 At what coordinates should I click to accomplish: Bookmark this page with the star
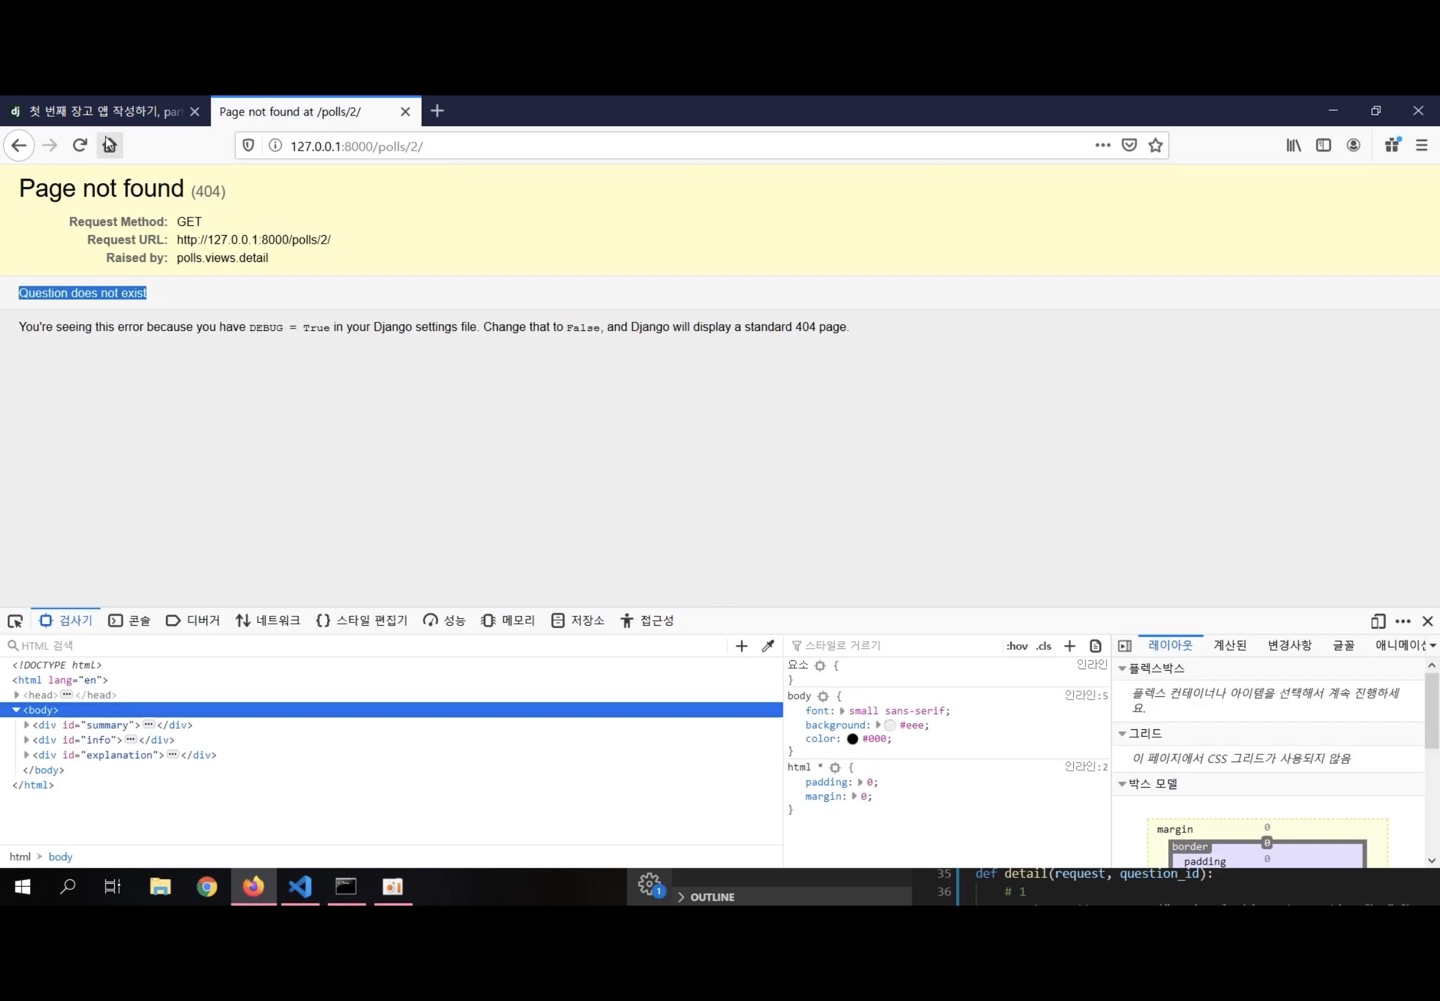tap(1156, 146)
